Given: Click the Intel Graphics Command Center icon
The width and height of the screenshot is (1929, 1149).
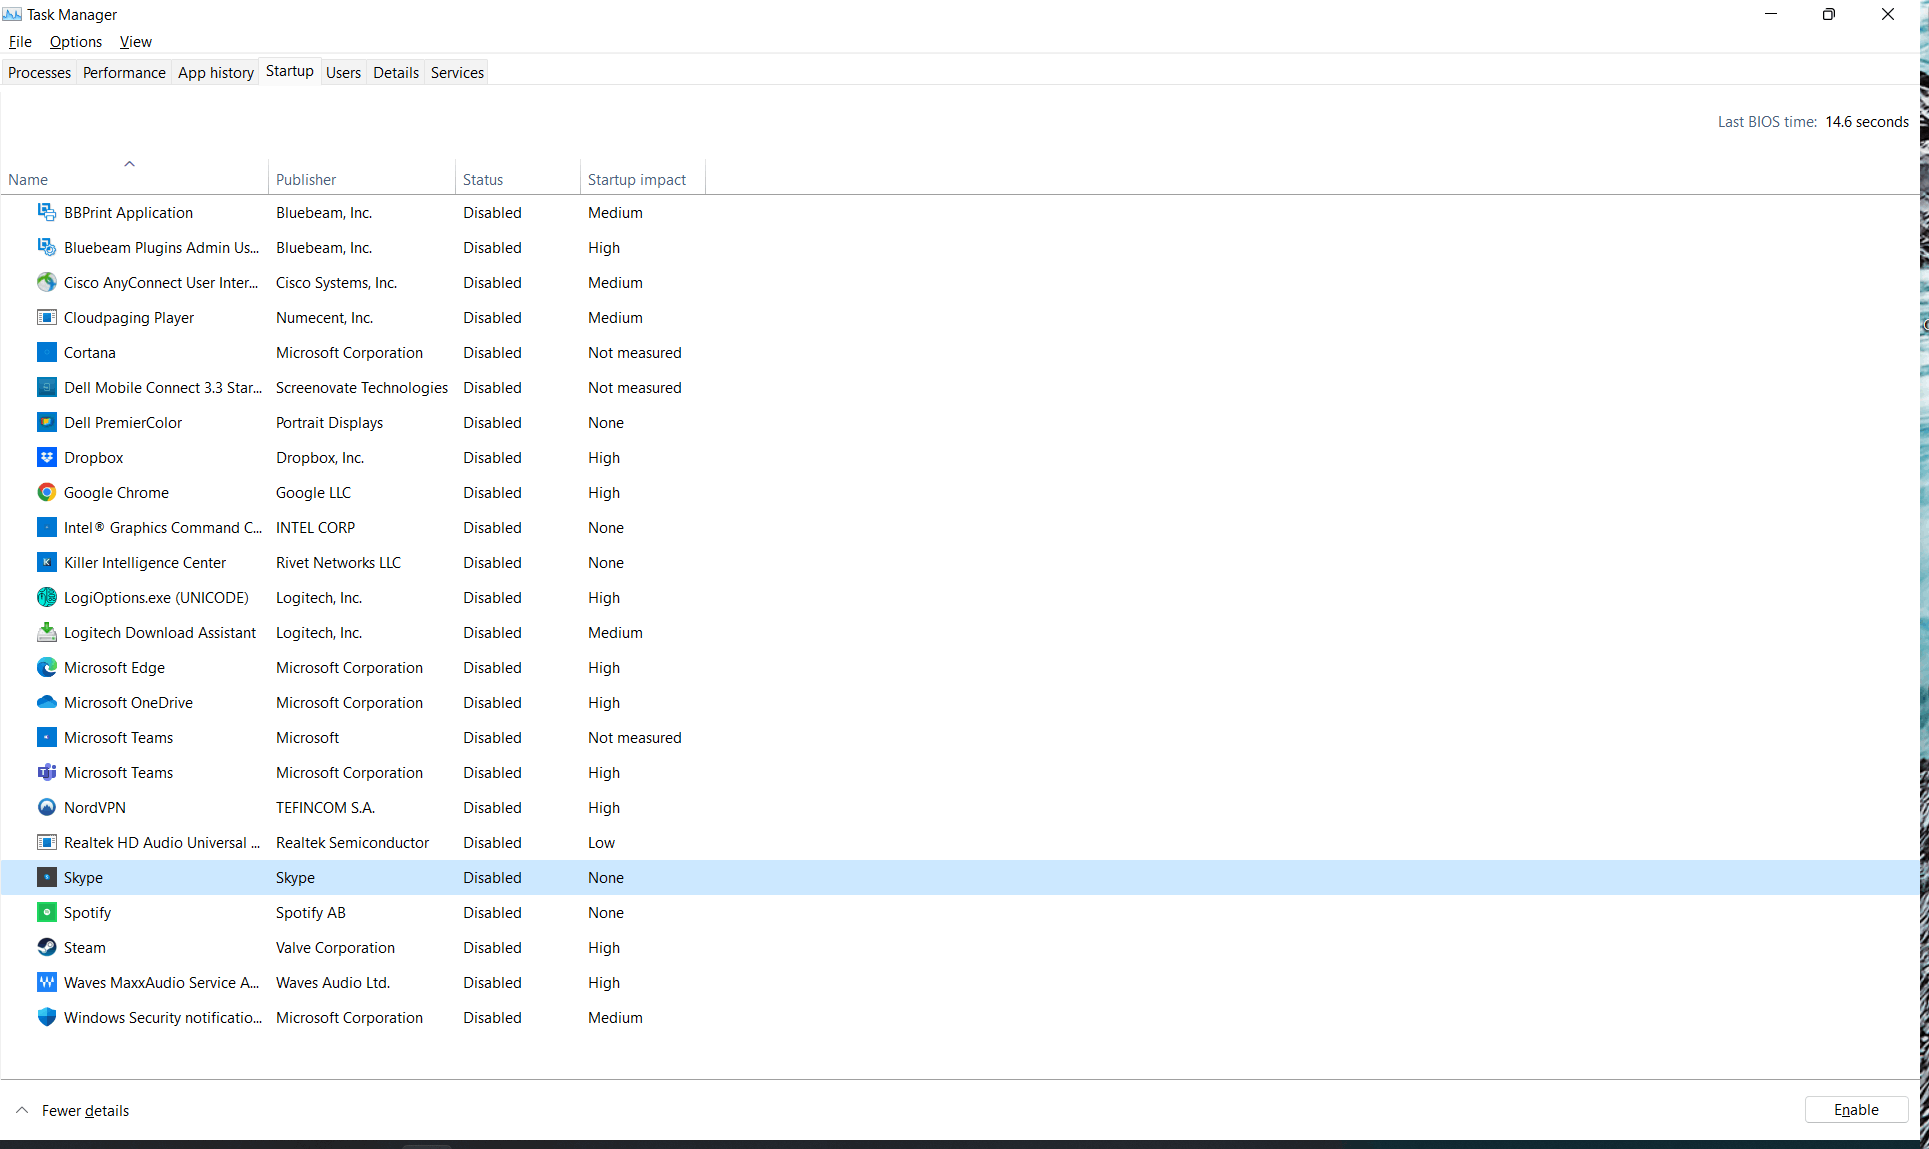Looking at the screenshot, I should click(x=46, y=527).
